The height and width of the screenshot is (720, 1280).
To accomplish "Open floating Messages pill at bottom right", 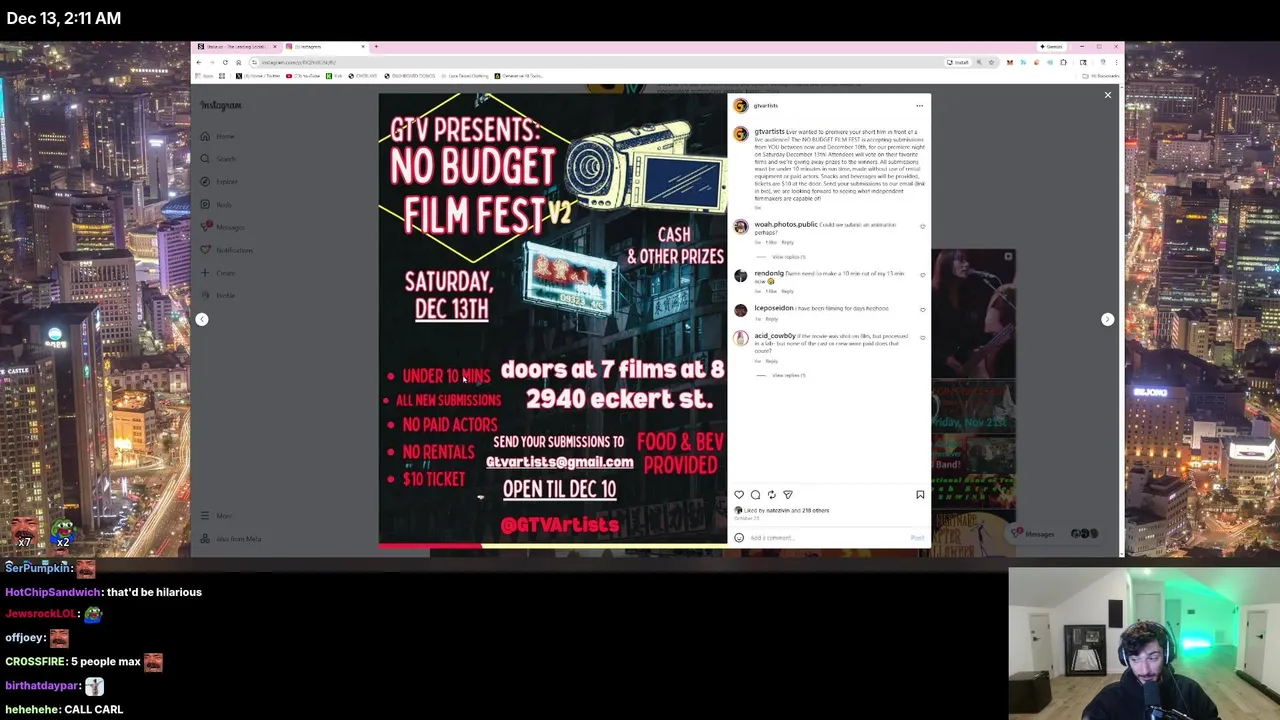I will click(1055, 534).
